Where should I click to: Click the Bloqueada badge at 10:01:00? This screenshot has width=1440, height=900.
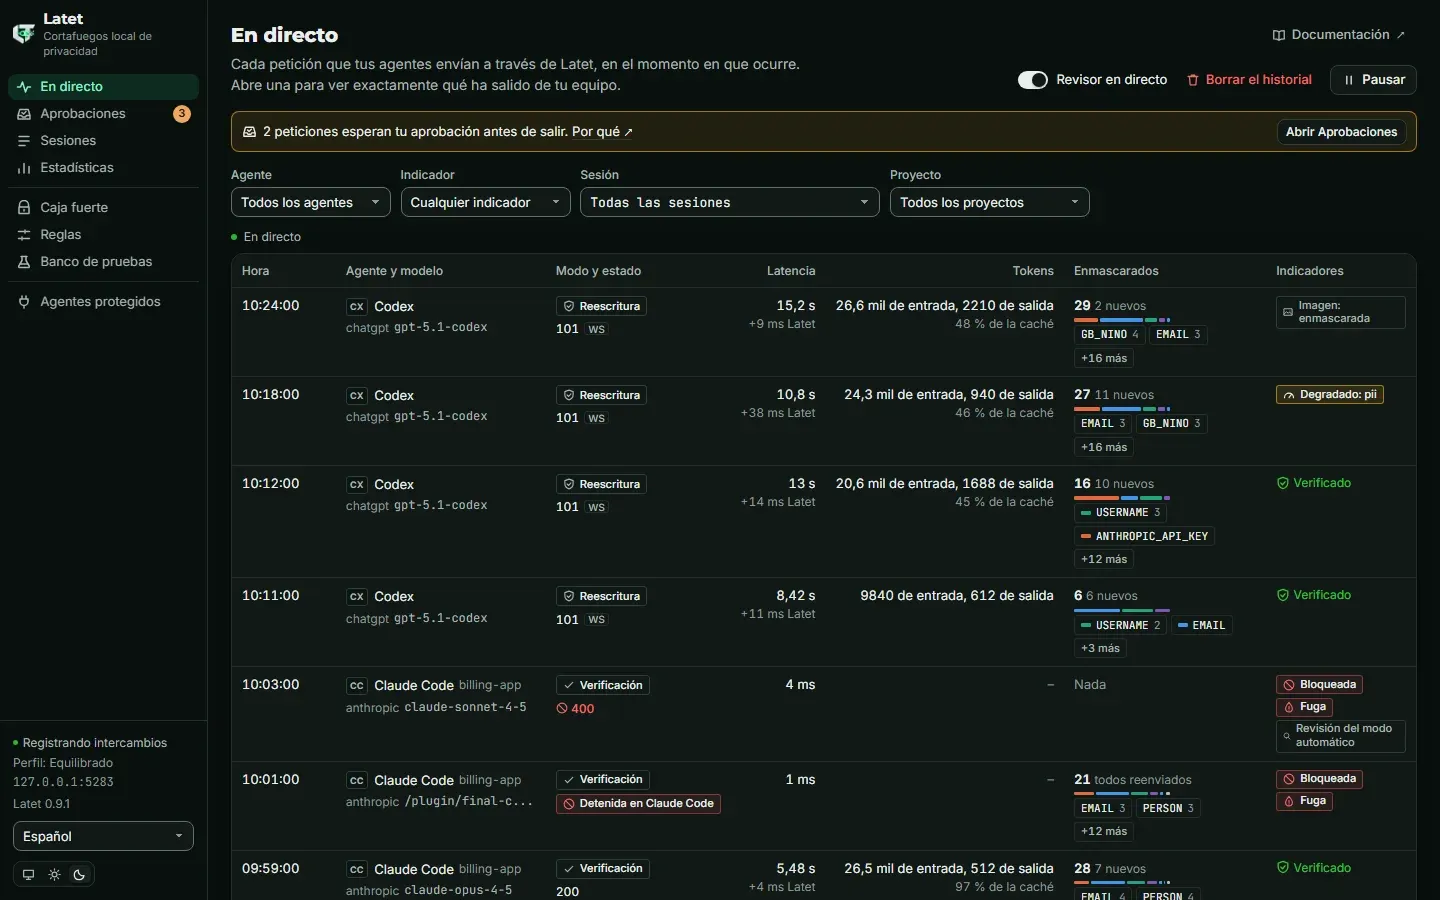pos(1319,779)
